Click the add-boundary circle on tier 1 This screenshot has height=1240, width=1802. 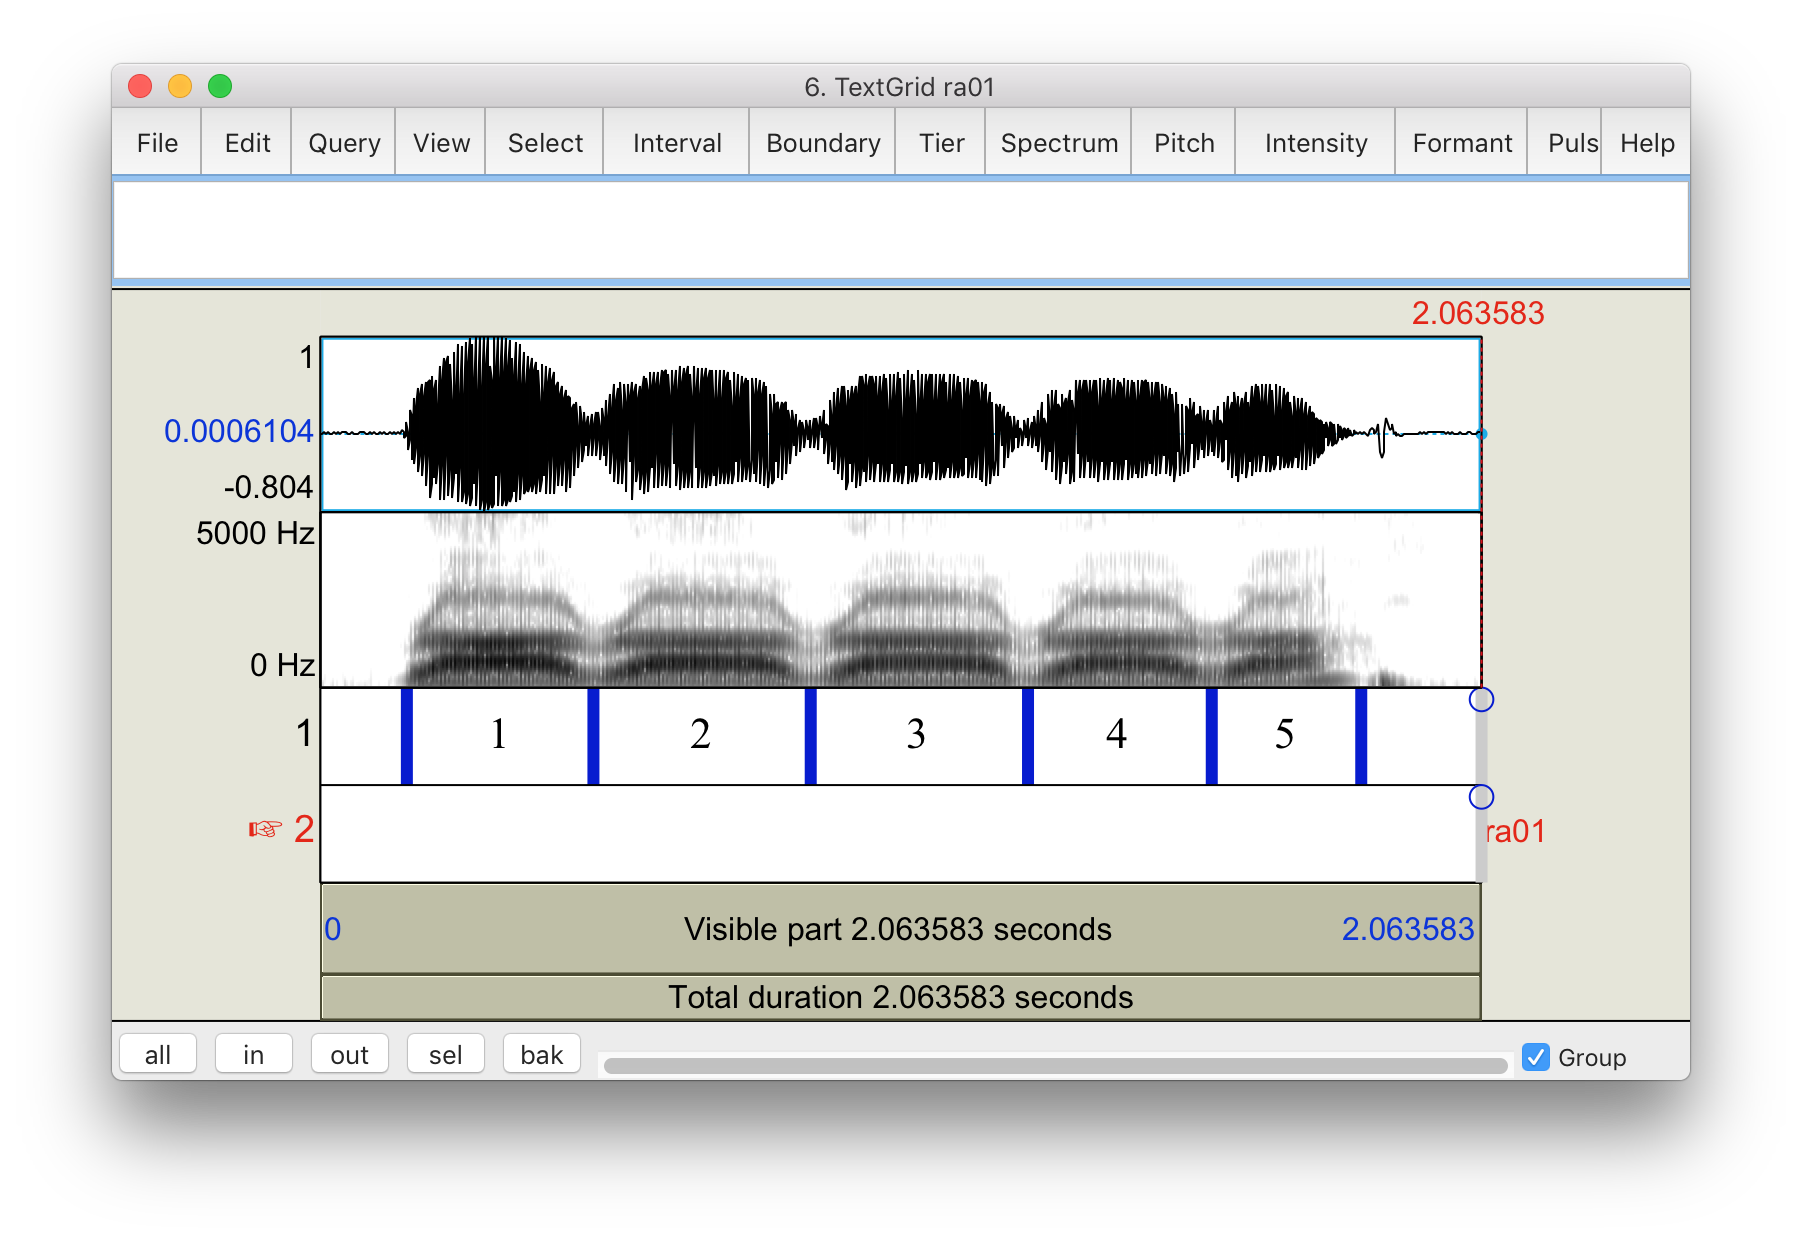point(1481,700)
